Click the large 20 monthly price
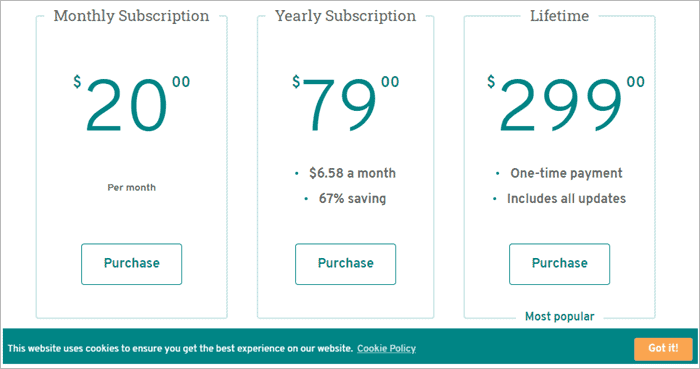The width and height of the screenshot is (700, 369). click(x=126, y=105)
